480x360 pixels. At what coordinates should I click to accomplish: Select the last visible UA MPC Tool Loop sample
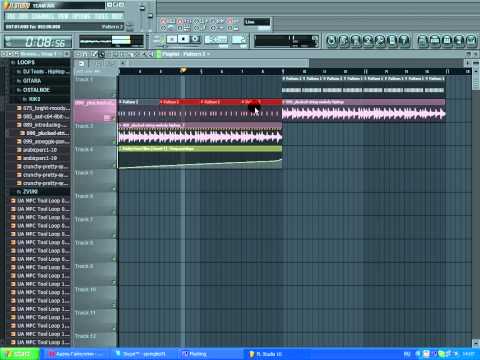click(41, 342)
